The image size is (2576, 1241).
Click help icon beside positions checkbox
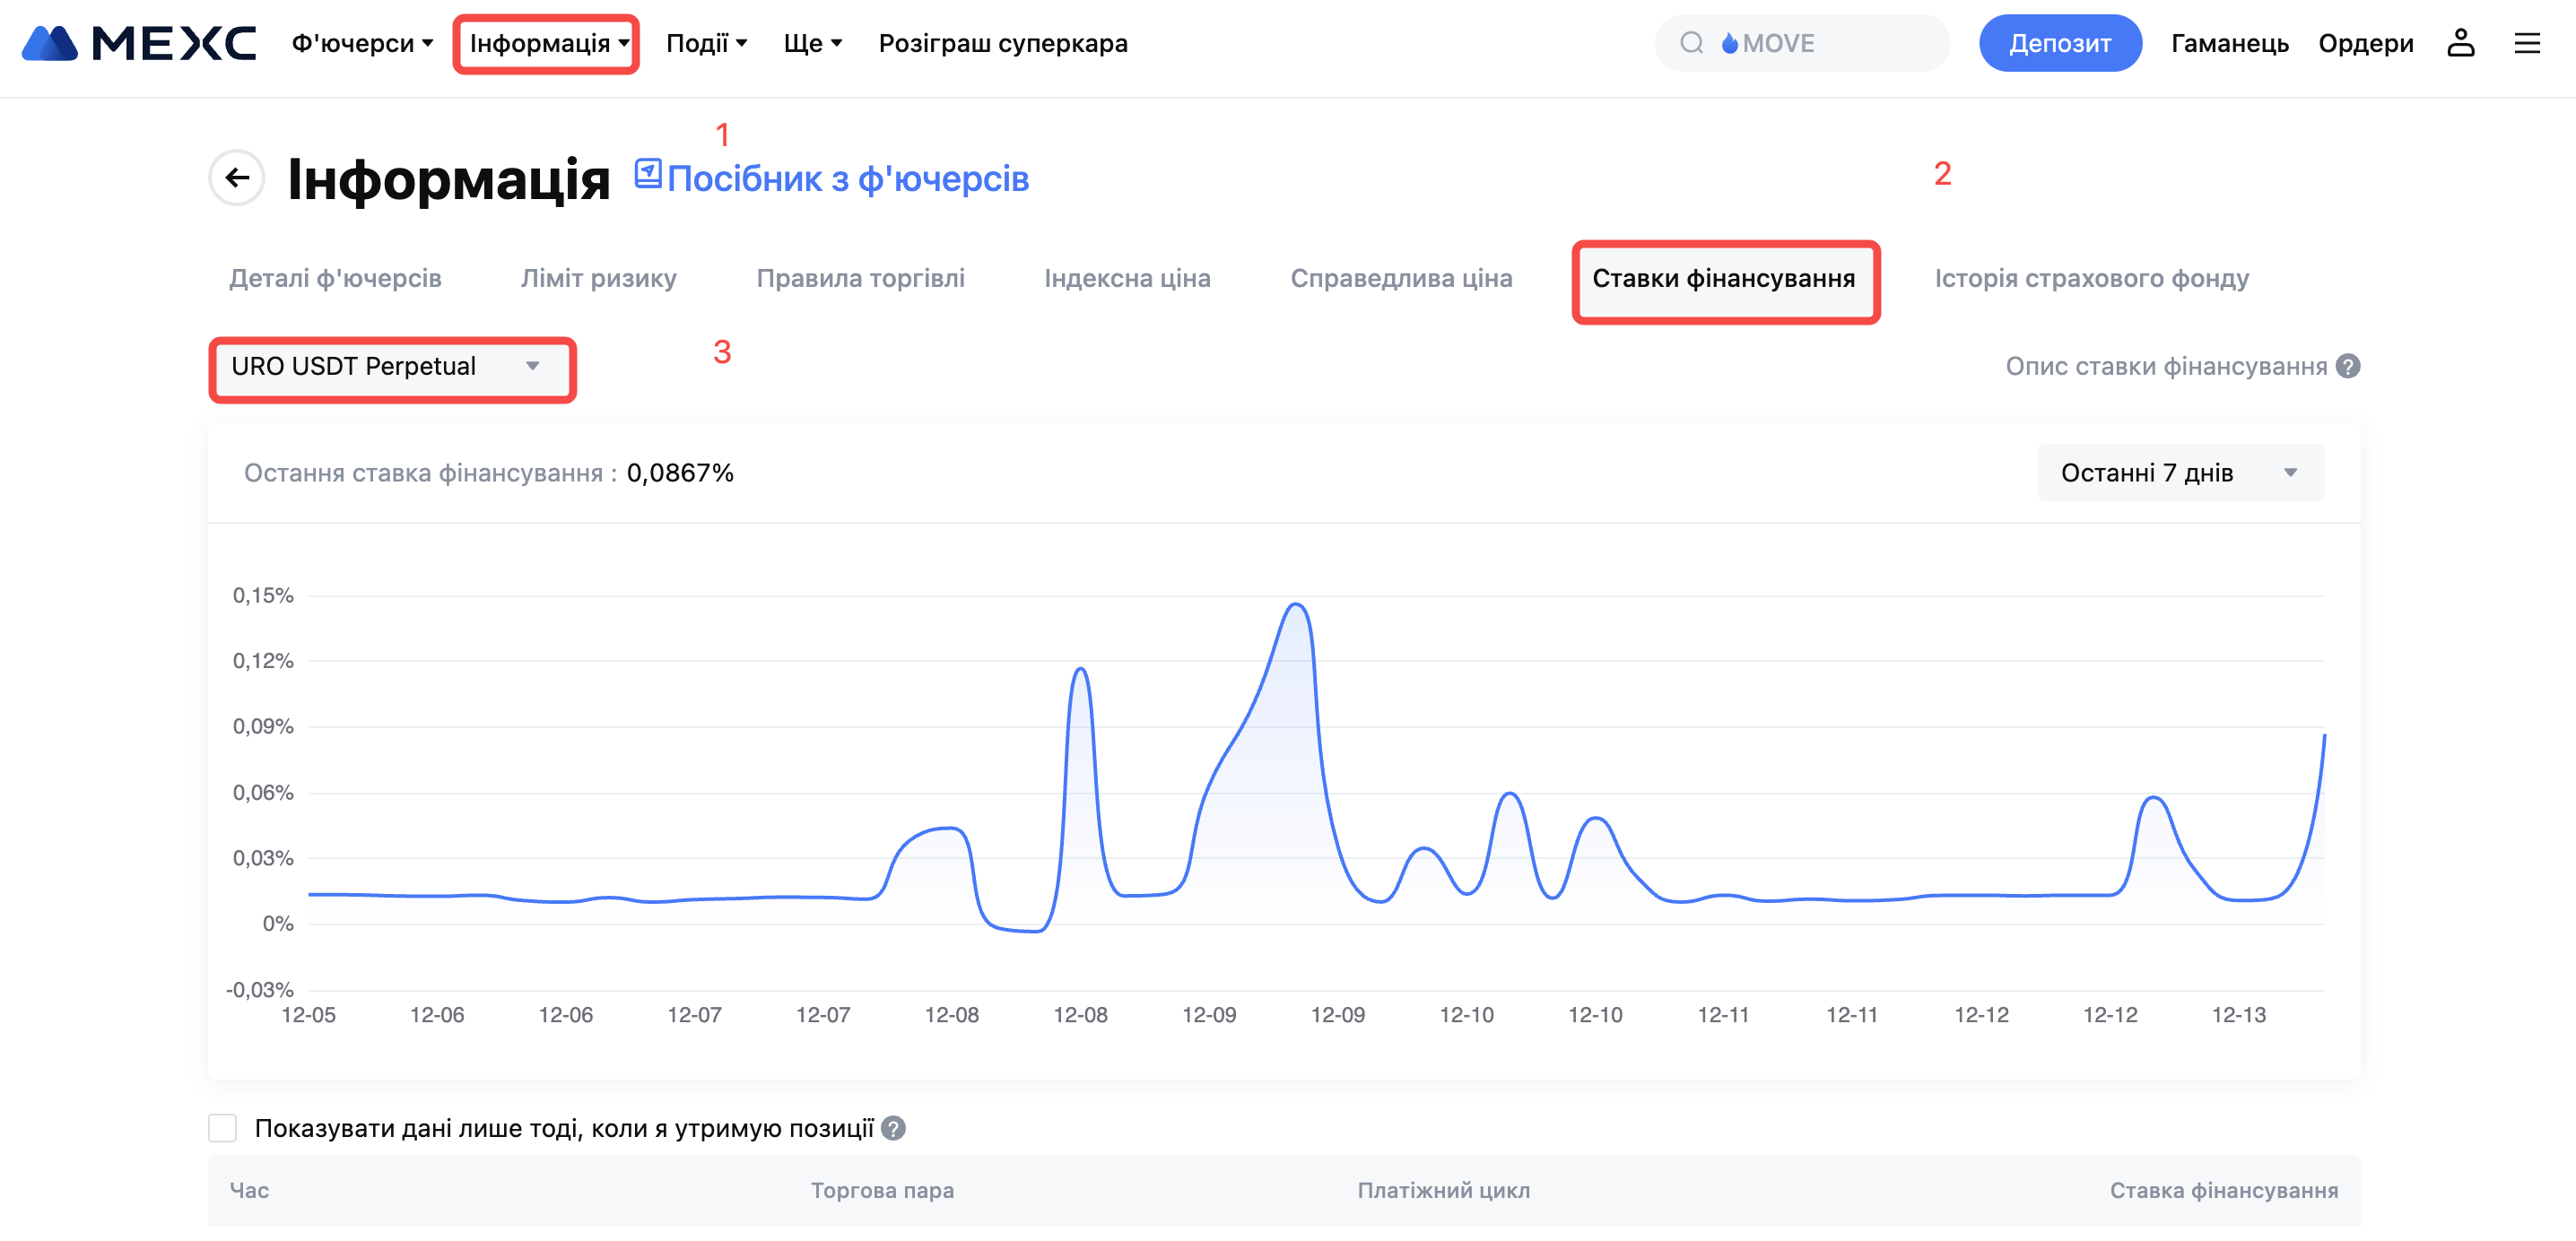click(894, 1129)
